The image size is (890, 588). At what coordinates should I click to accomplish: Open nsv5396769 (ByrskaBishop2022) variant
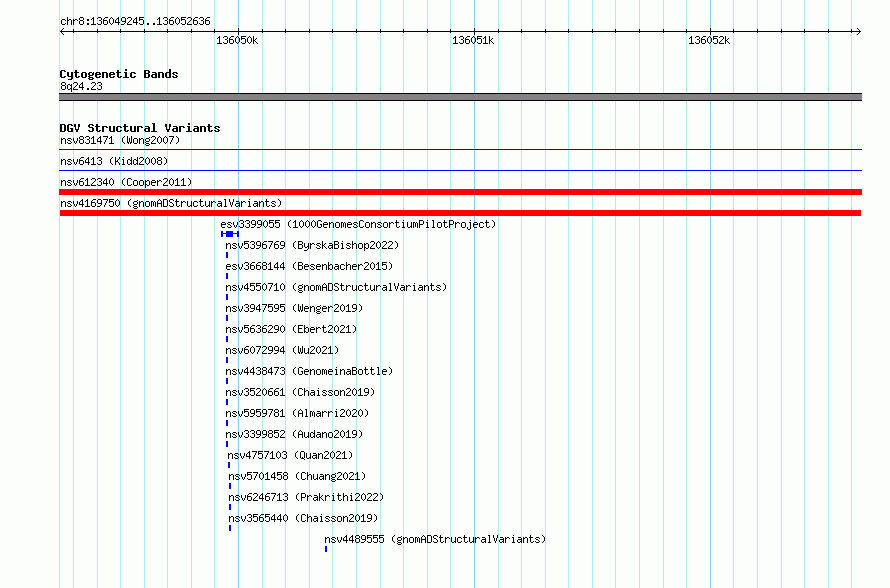(x=312, y=245)
